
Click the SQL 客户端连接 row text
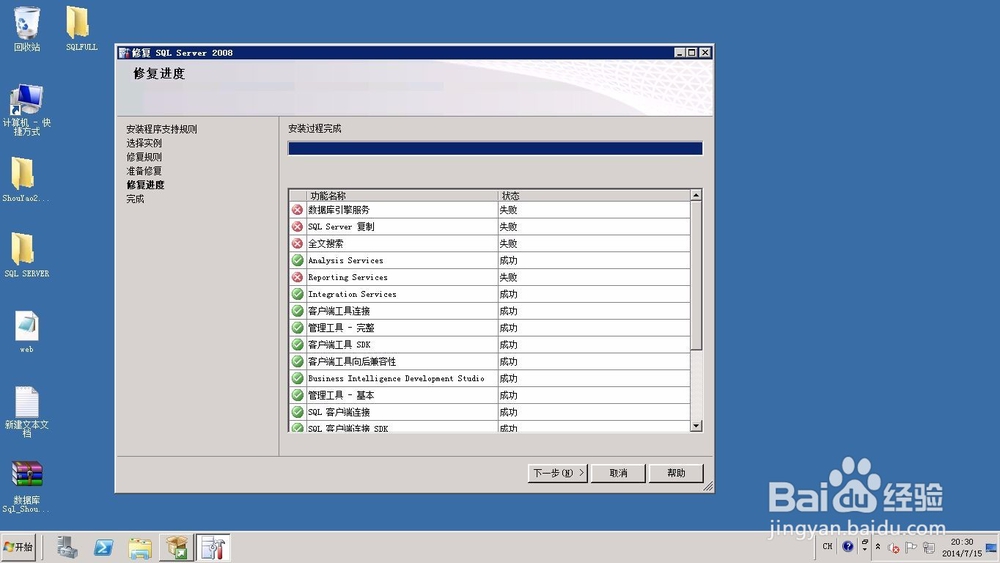pos(339,412)
